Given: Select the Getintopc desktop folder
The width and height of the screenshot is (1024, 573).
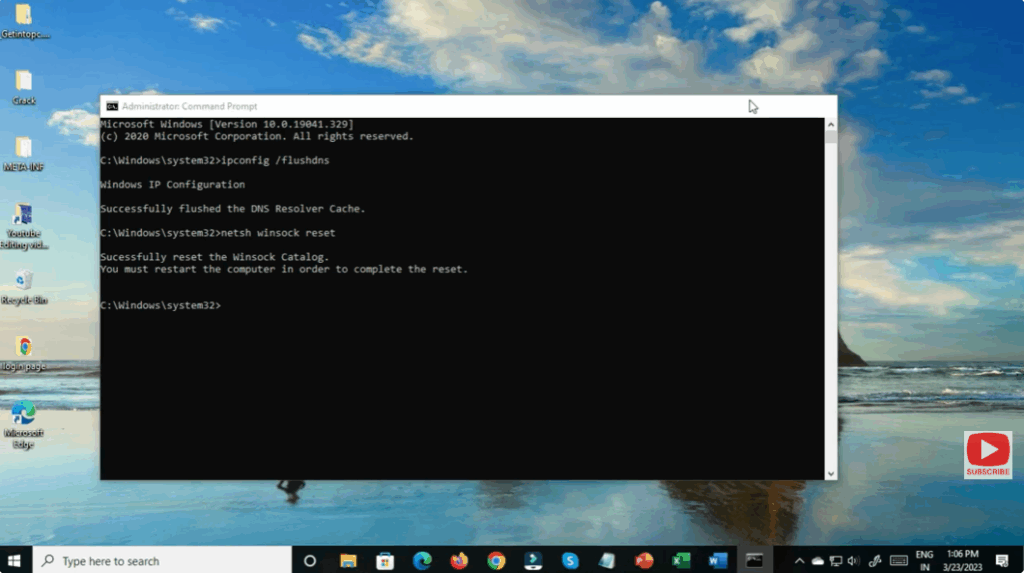Looking at the screenshot, I should click(x=25, y=22).
